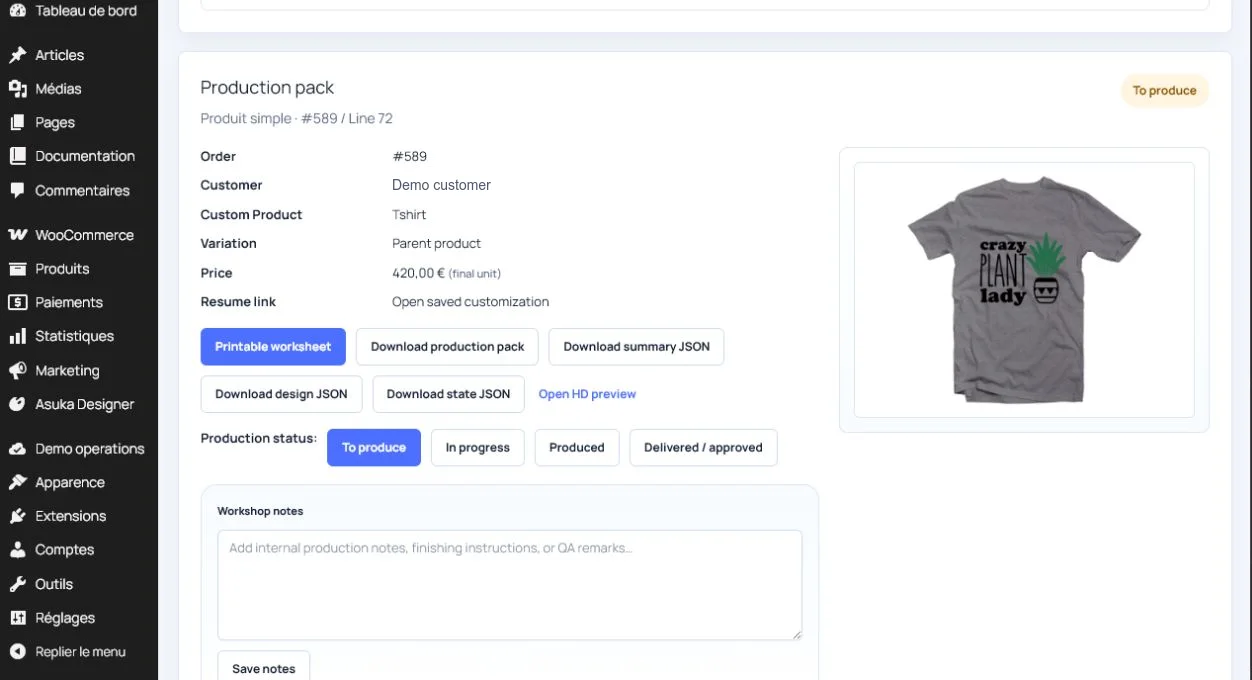Click Download production pack button
This screenshot has width=1252, height=680.
tap(447, 346)
